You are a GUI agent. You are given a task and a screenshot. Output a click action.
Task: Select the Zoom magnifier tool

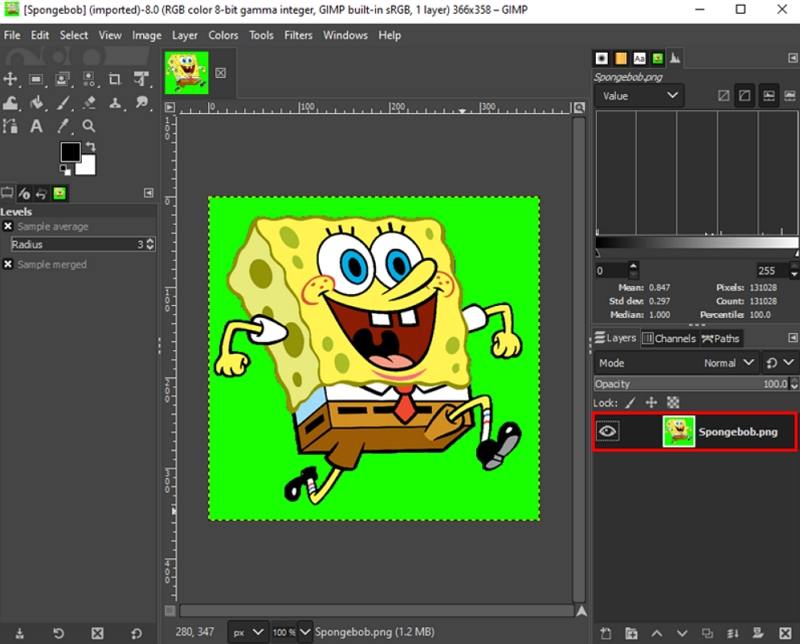pyautogui.click(x=89, y=126)
